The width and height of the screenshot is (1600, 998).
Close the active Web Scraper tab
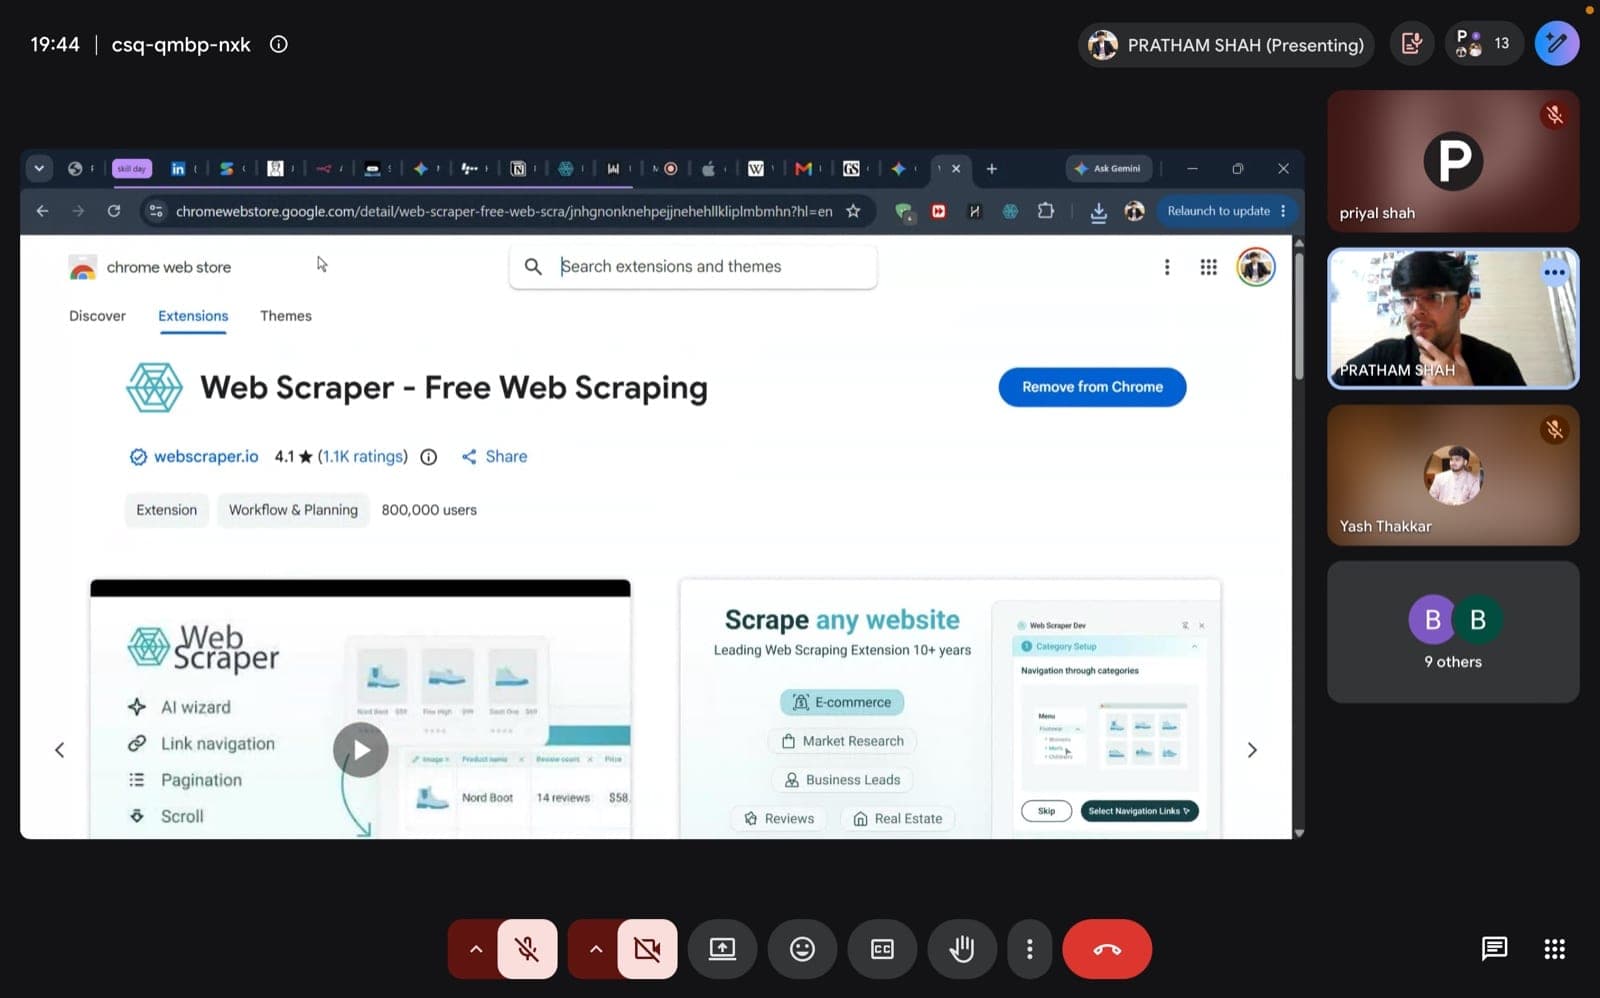pos(956,169)
